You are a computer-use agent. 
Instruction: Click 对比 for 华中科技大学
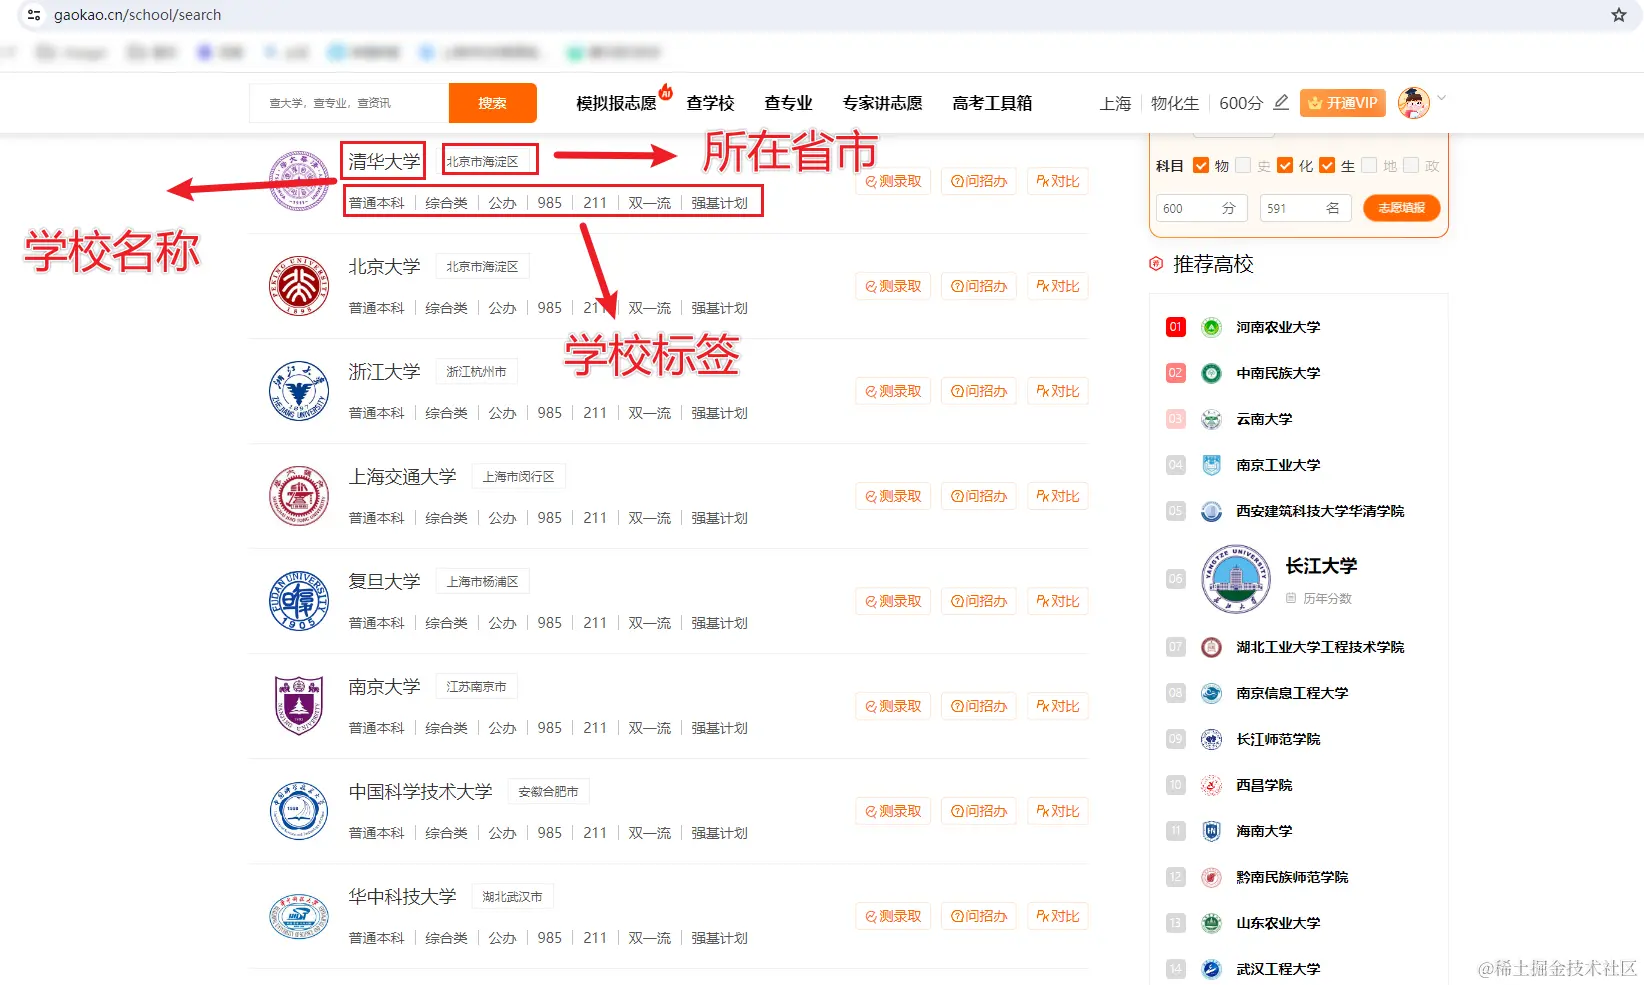[x=1058, y=916]
